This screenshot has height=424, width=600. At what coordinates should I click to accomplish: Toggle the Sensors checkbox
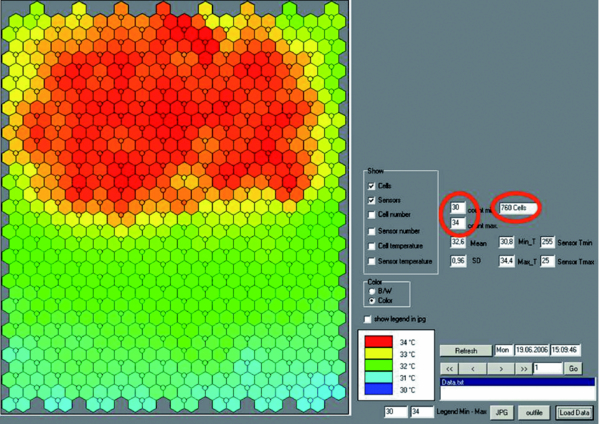(371, 200)
